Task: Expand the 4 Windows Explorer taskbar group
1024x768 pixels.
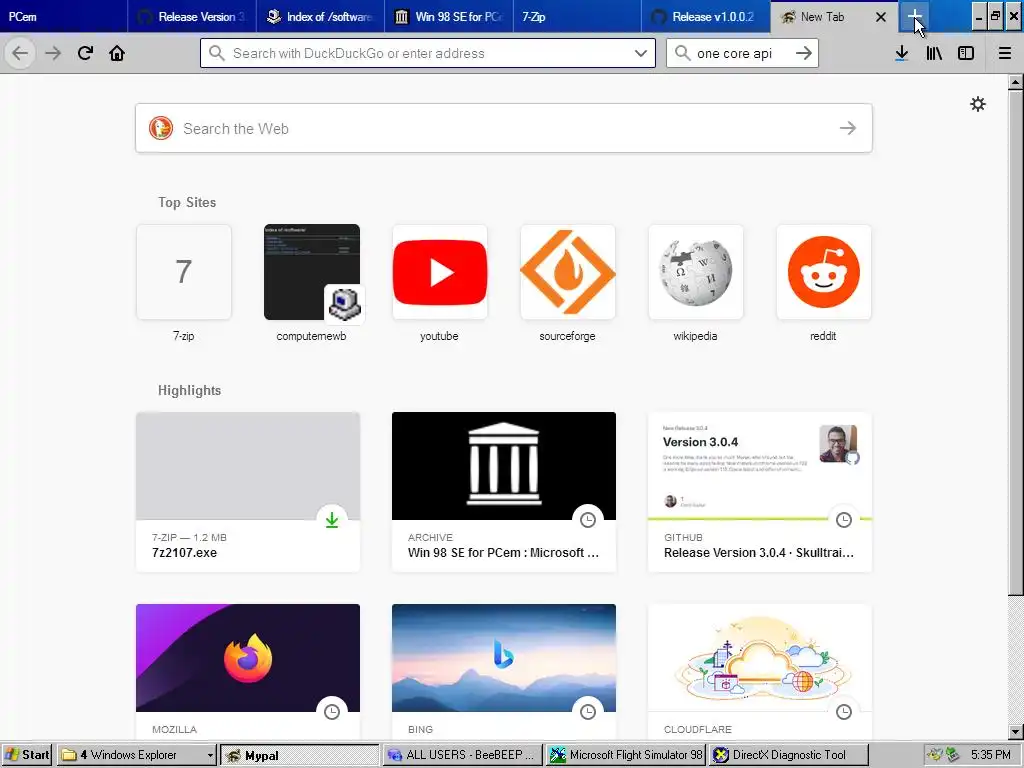Action: pyautogui.click(x=136, y=755)
